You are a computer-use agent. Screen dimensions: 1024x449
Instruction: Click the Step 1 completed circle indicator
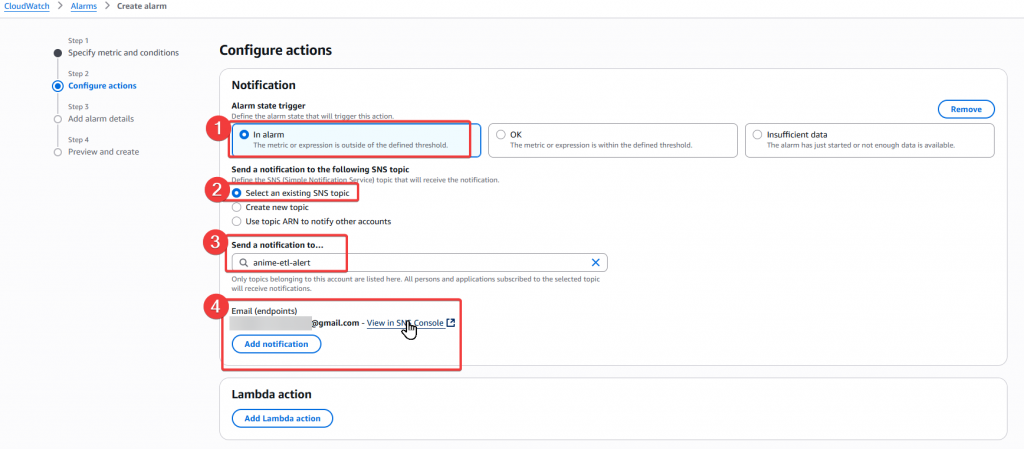58,53
